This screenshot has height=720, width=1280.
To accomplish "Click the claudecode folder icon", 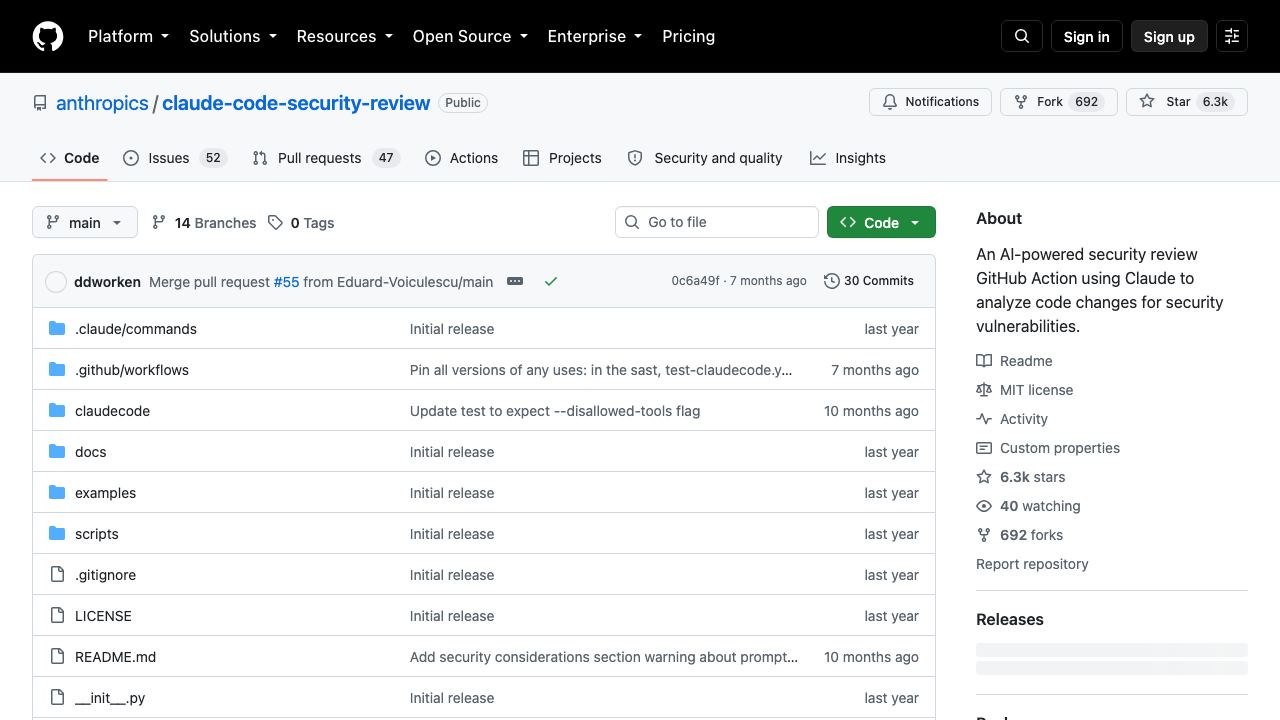I will click(57, 411).
